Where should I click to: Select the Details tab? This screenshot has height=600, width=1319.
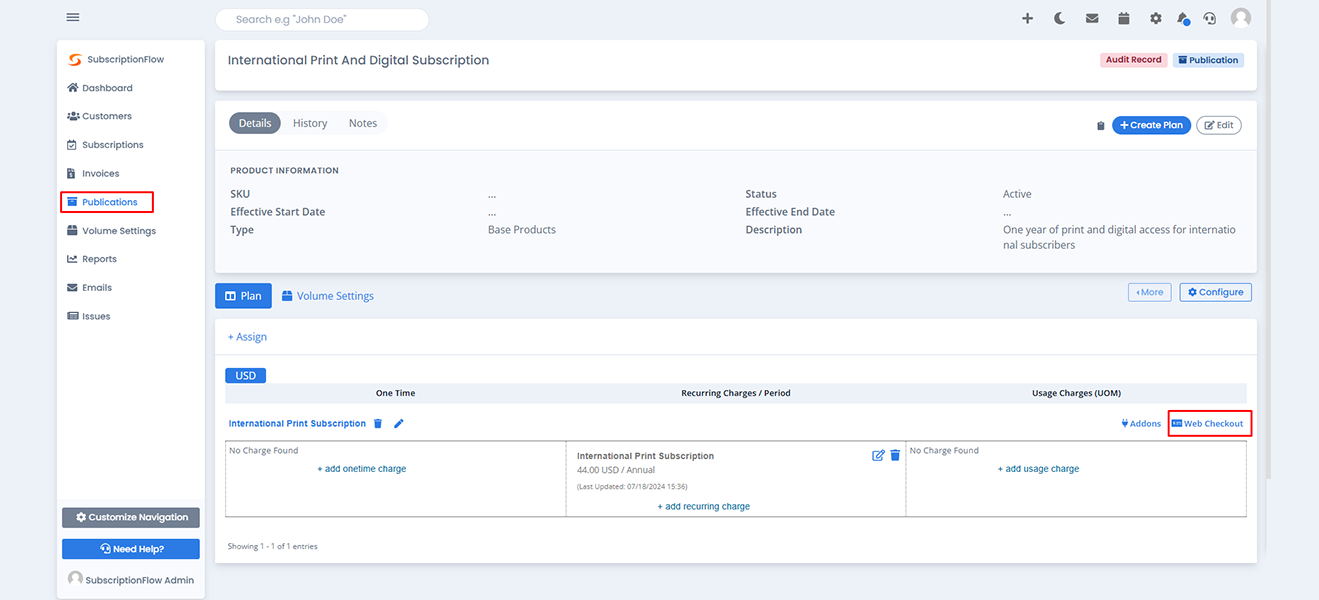click(255, 123)
